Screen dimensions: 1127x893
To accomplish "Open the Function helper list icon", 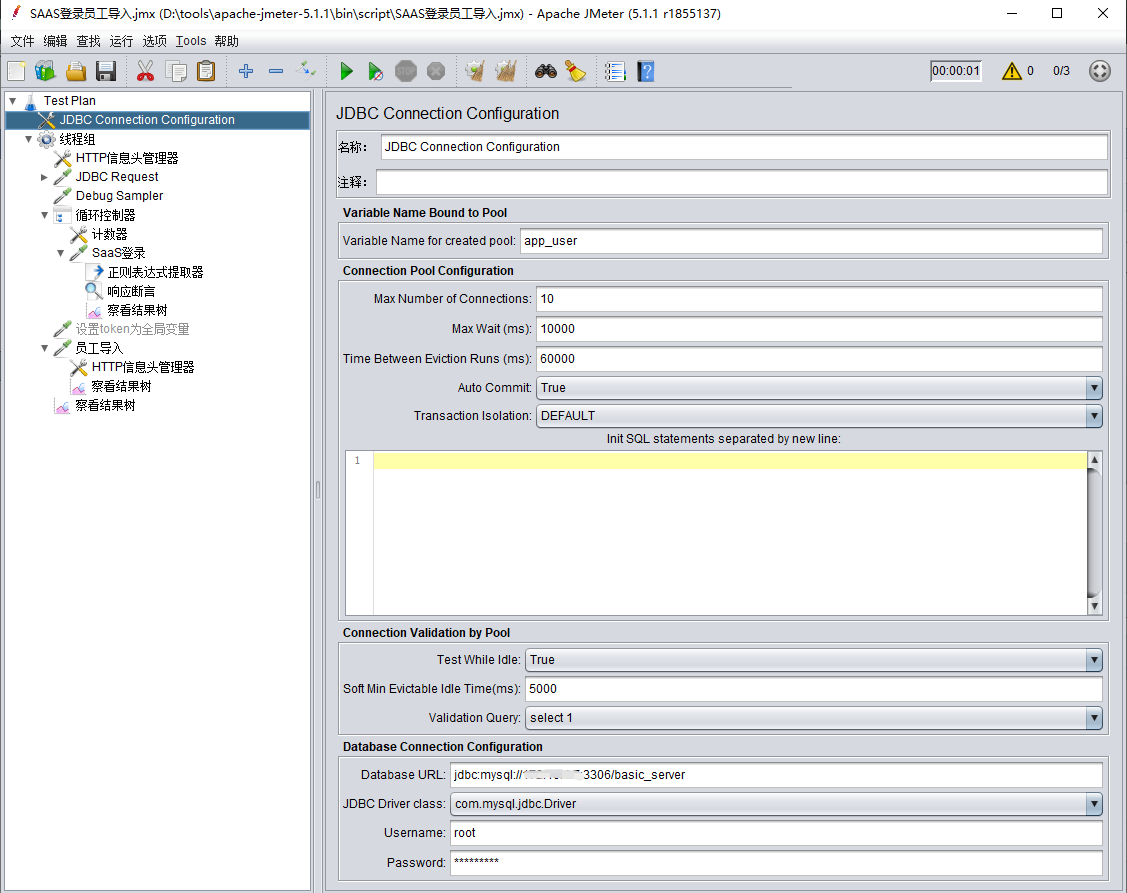I will pyautogui.click(x=615, y=71).
